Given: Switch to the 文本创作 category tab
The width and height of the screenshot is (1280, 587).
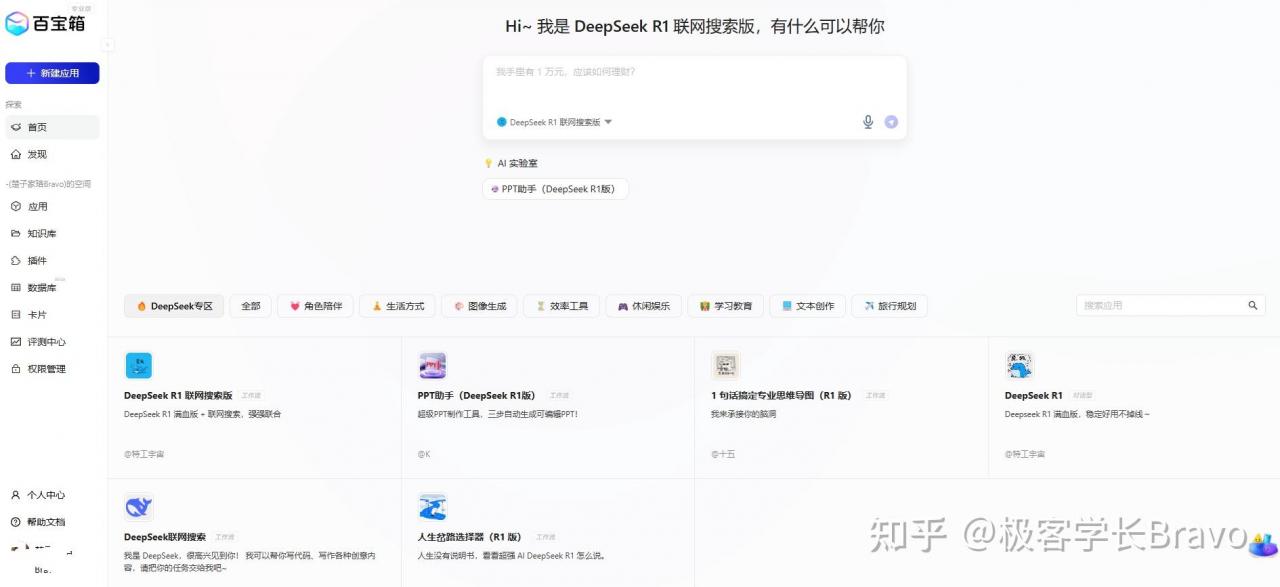Looking at the screenshot, I should (807, 306).
